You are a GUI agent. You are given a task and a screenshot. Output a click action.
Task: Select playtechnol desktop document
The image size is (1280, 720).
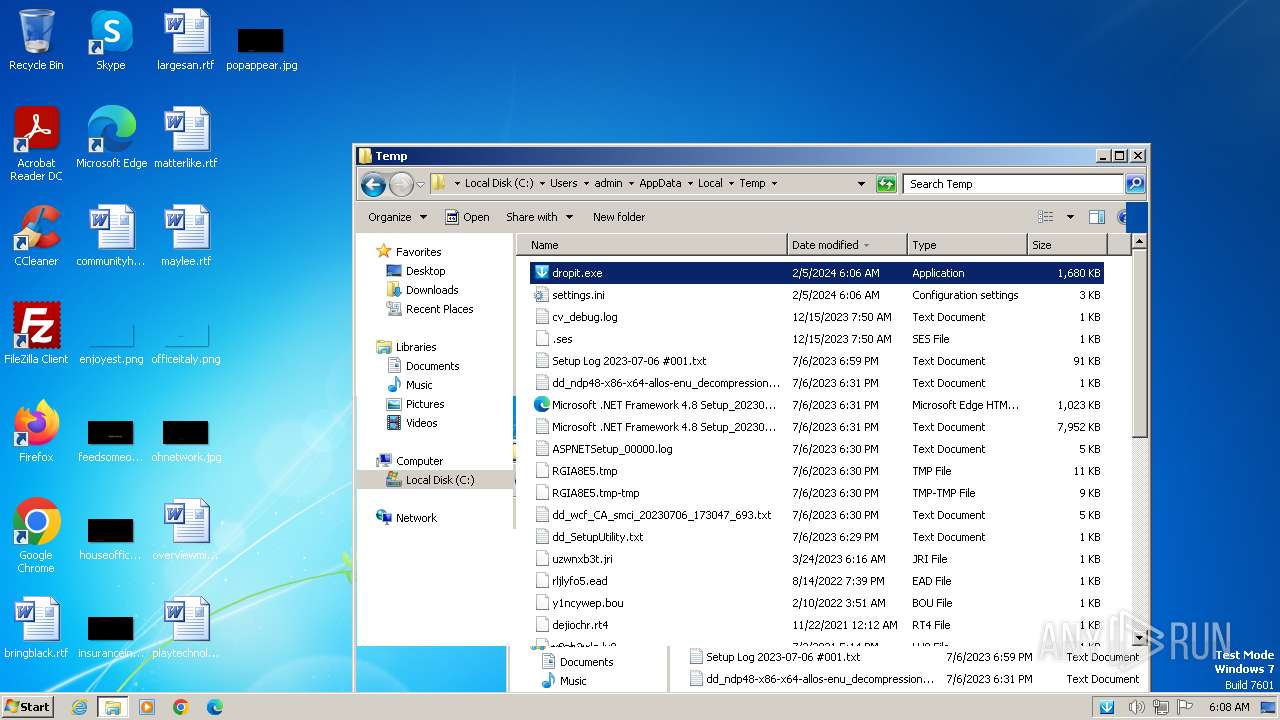(185, 628)
